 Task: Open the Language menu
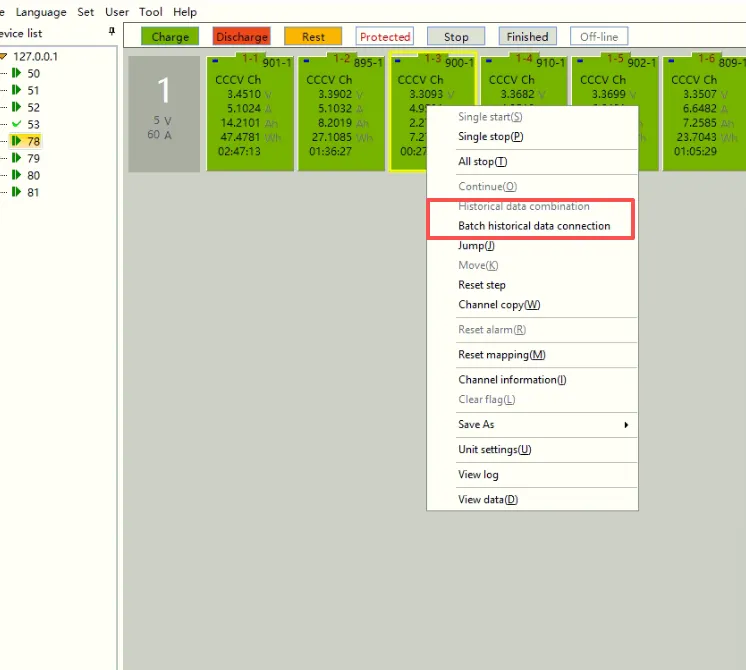click(x=41, y=12)
